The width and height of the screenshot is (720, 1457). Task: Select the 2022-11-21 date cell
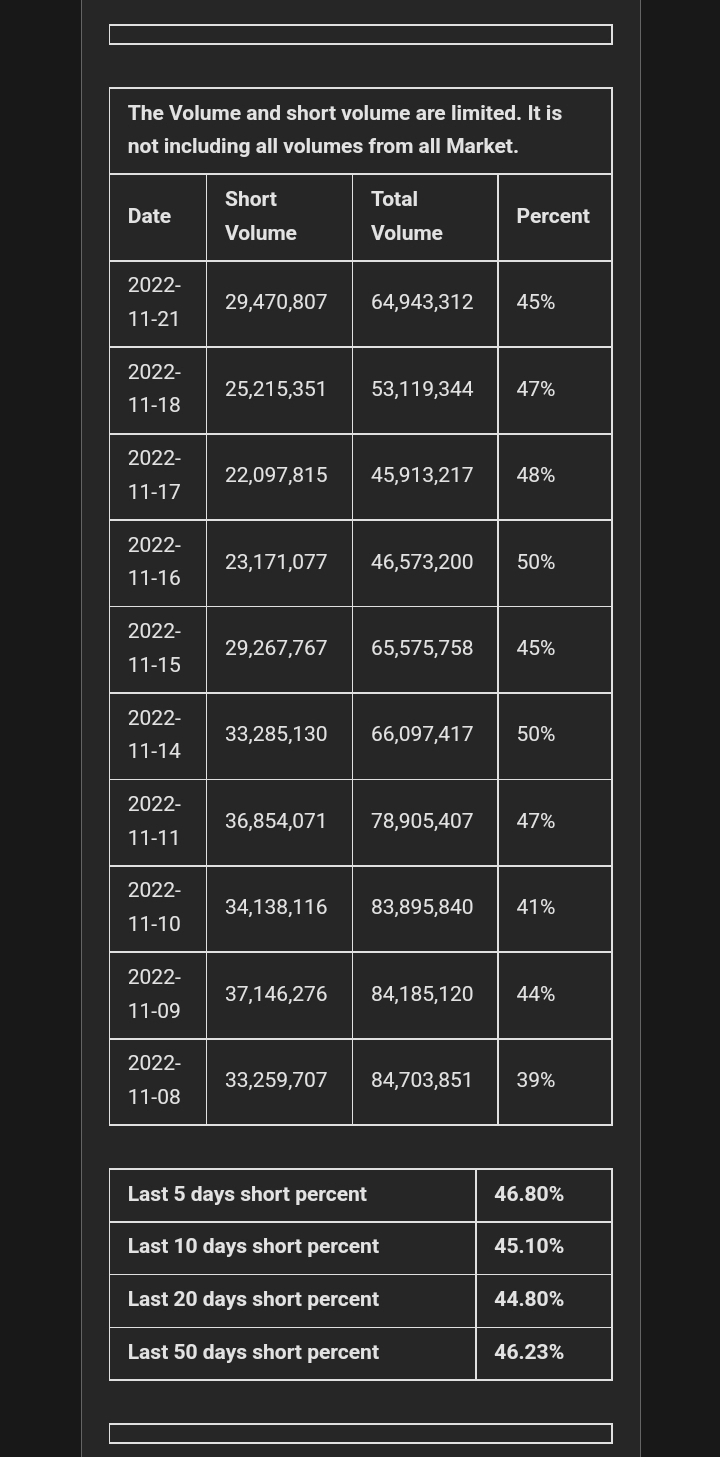pos(158,304)
